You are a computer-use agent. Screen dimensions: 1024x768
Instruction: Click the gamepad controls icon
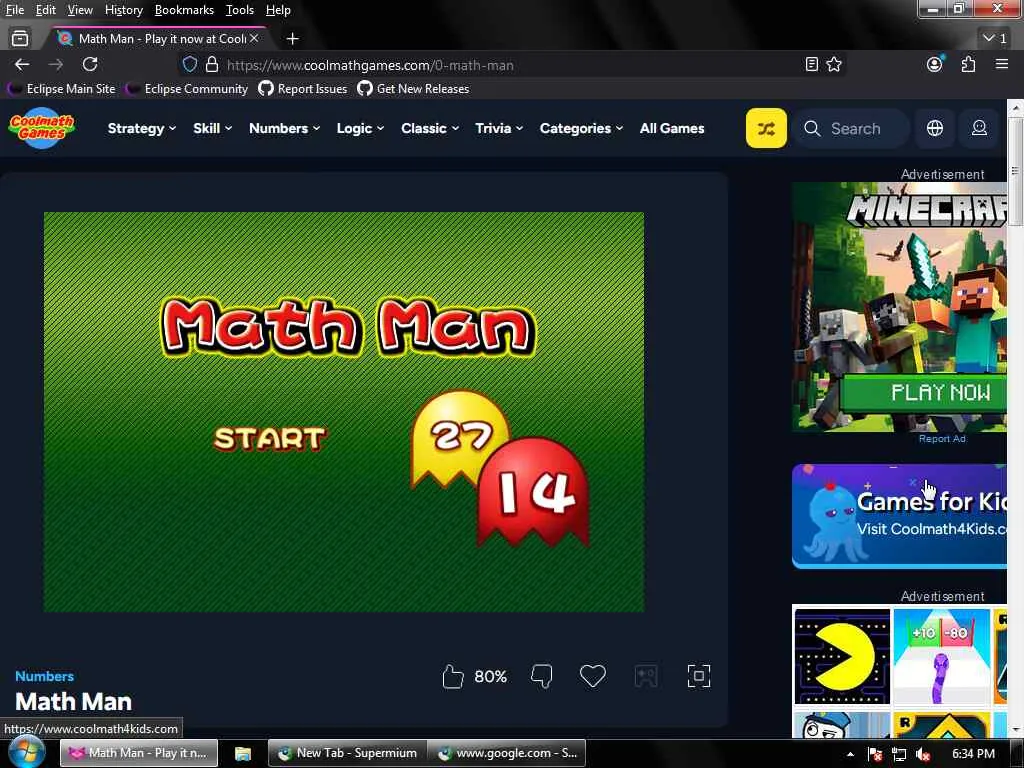(646, 676)
